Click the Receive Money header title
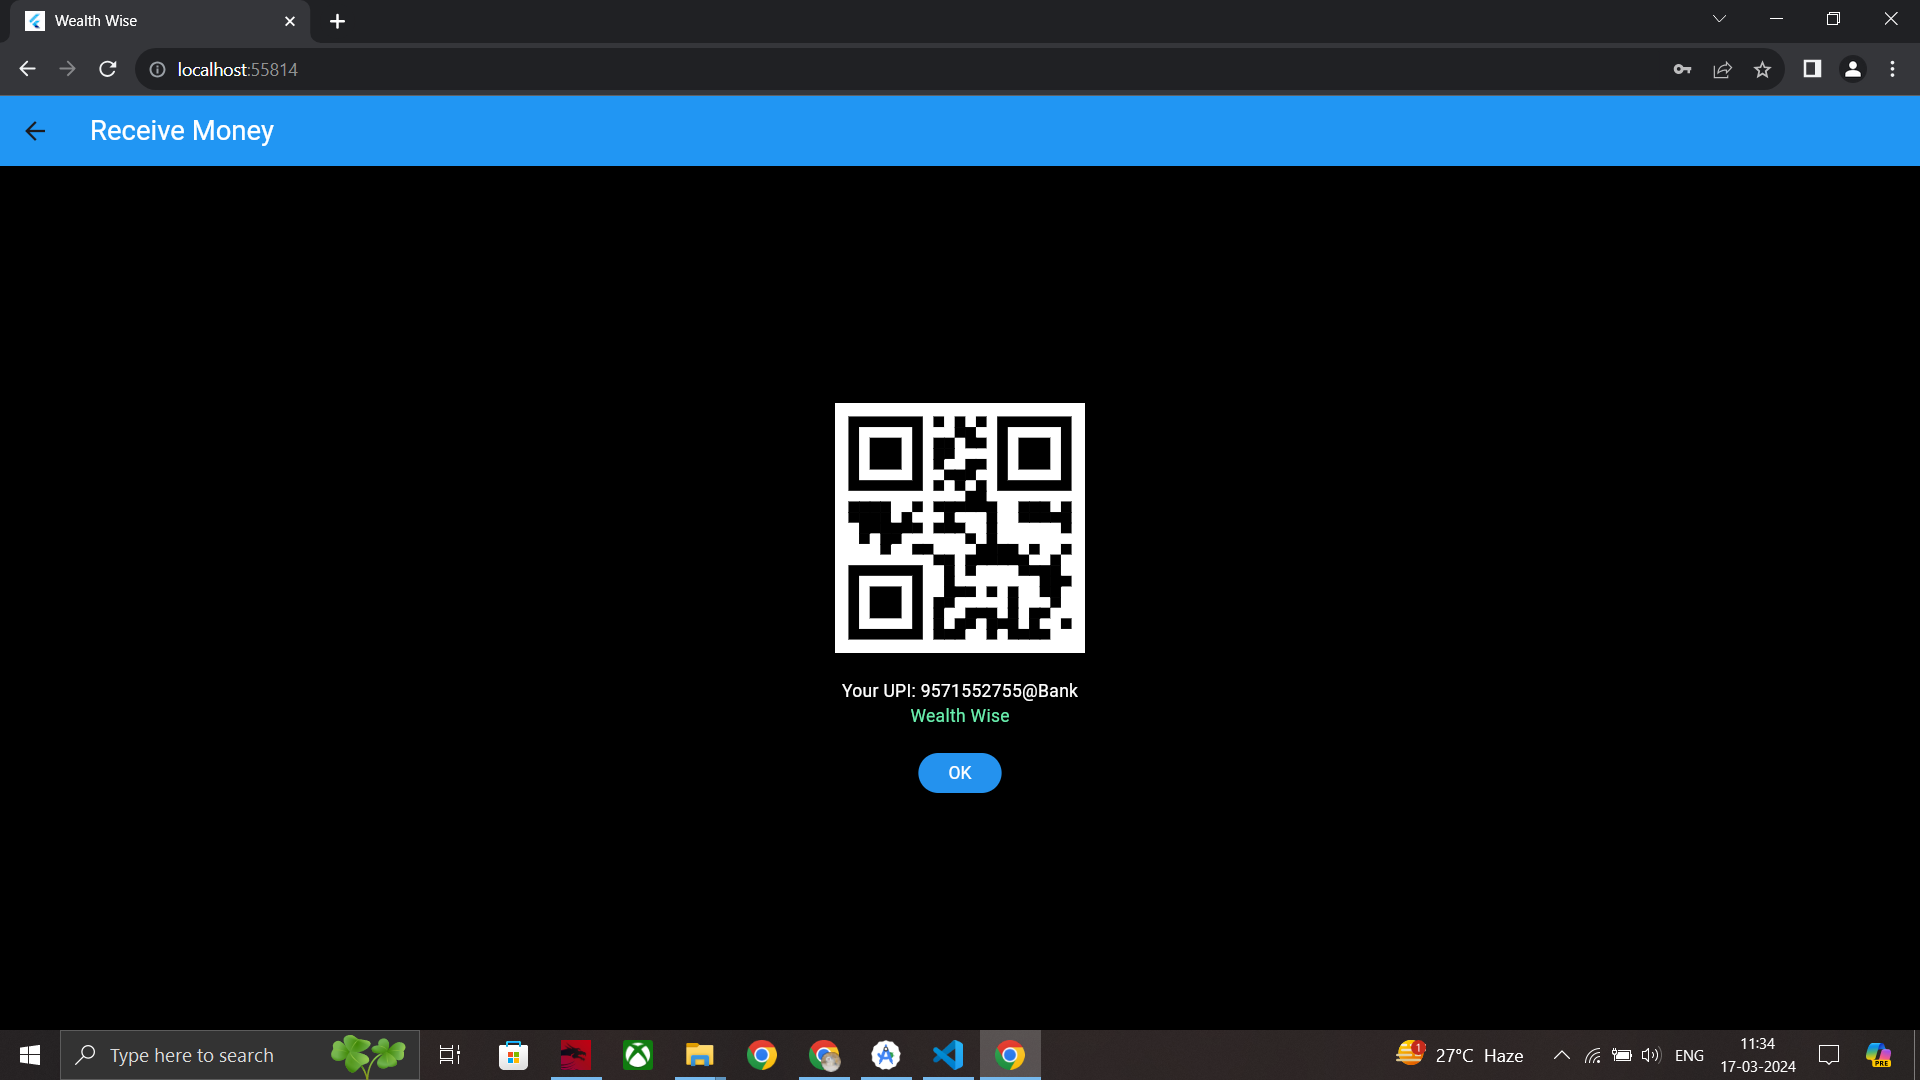Image resolution: width=1920 pixels, height=1080 pixels. (x=182, y=131)
